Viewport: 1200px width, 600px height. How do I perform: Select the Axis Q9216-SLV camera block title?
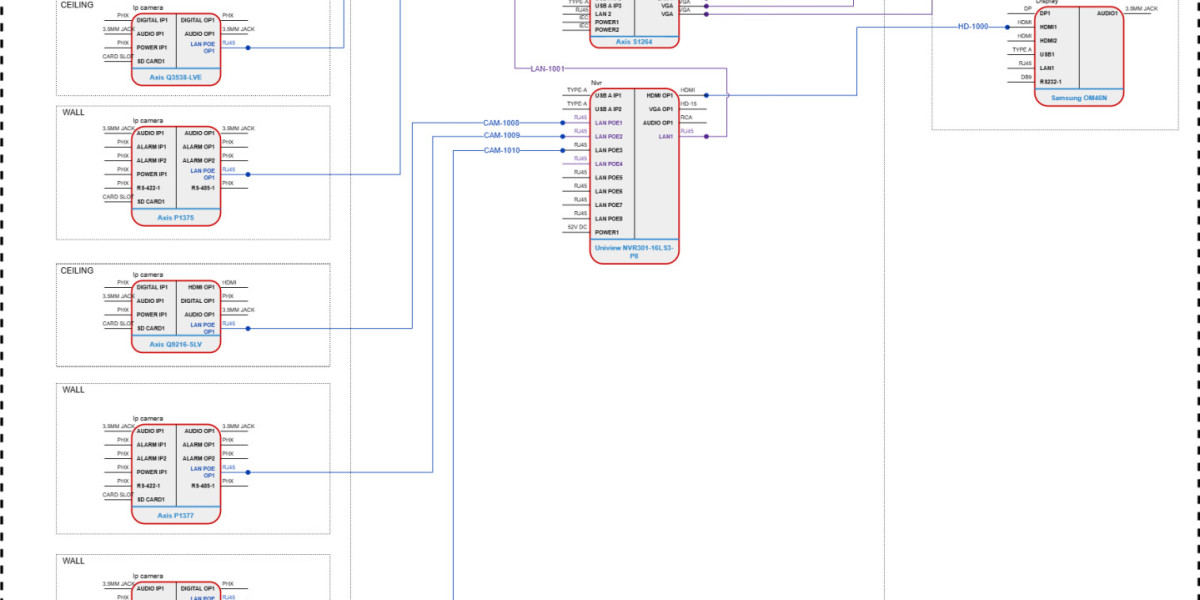176,344
